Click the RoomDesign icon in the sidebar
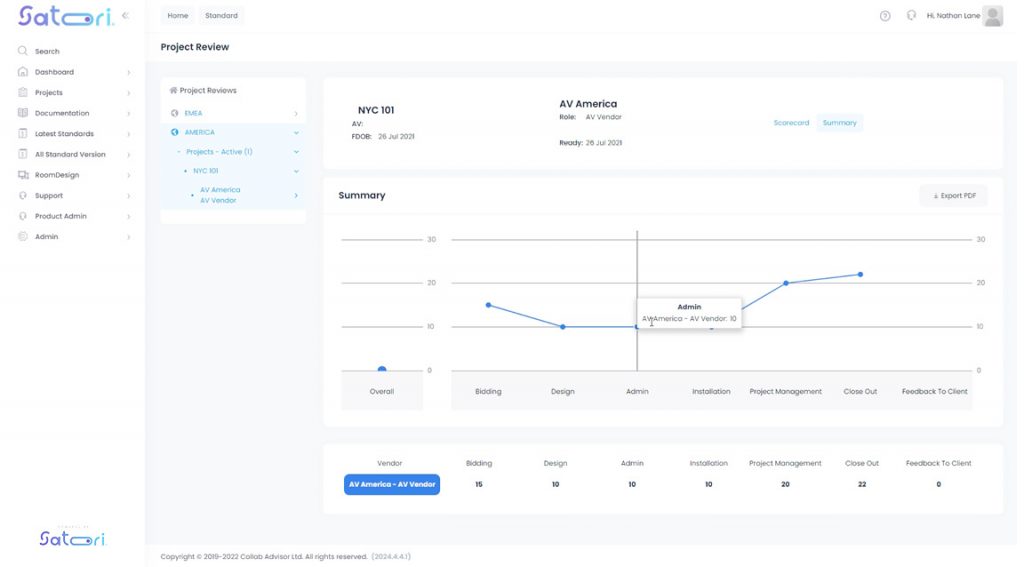This screenshot has width=1024, height=567. click(x=23, y=175)
